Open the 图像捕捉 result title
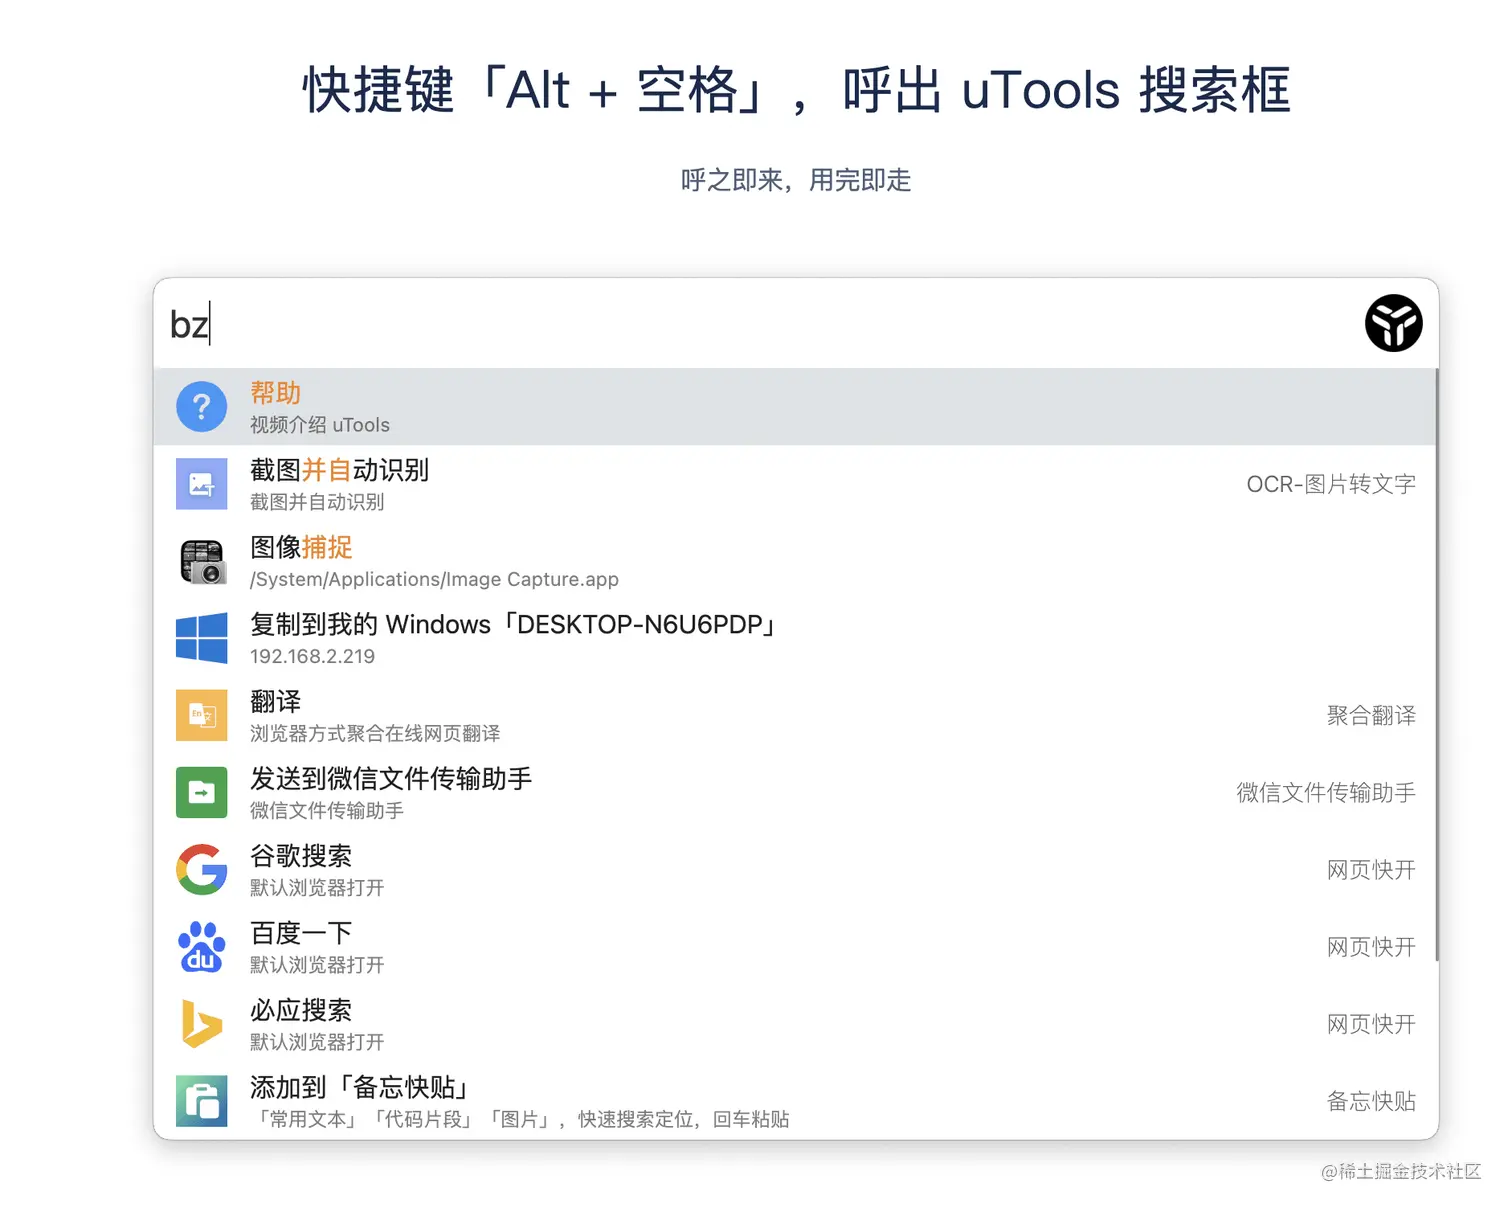The width and height of the screenshot is (1512, 1212). 301,547
